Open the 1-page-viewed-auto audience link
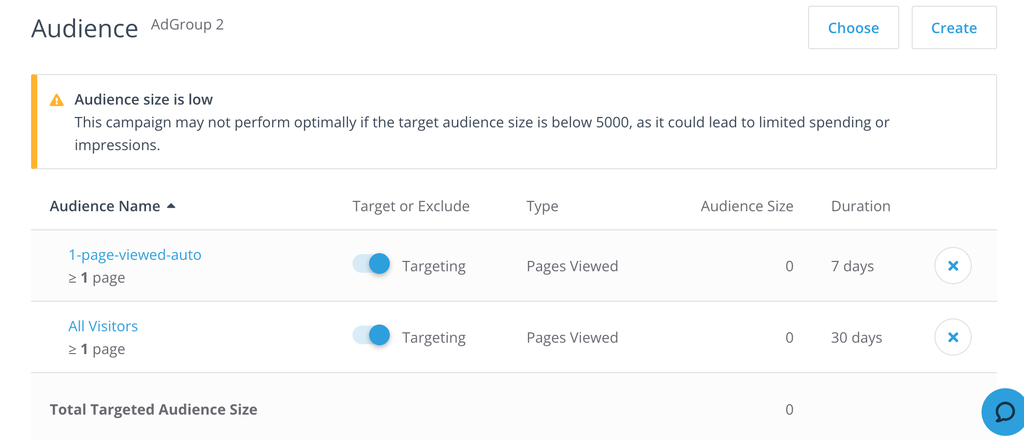The height and width of the screenshot is (440, 1024). [x=135, y=255]
